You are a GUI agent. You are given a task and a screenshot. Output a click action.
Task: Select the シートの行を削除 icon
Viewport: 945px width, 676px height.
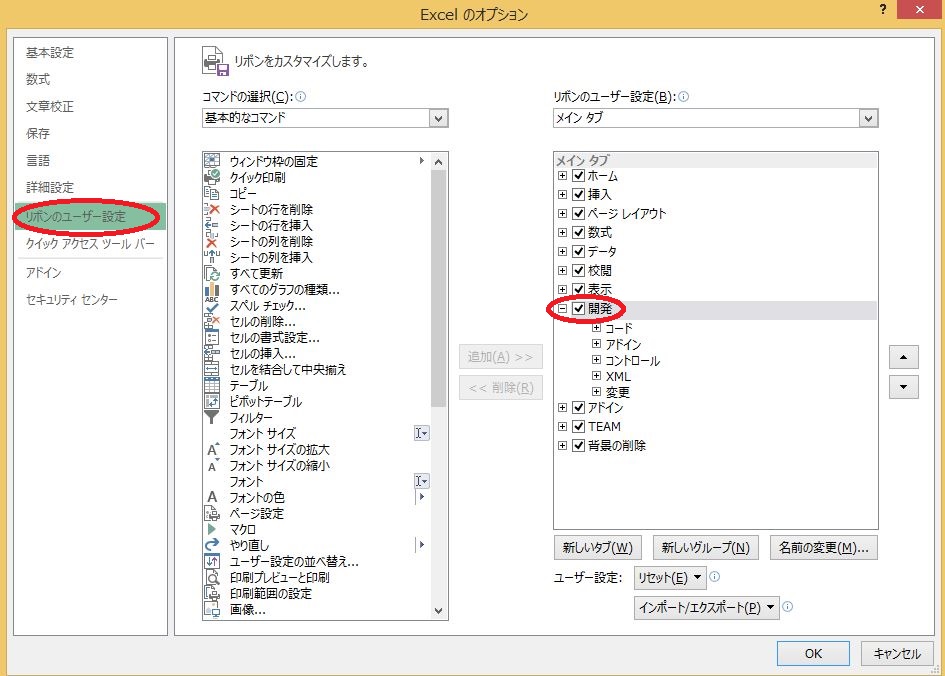(212, 209)
